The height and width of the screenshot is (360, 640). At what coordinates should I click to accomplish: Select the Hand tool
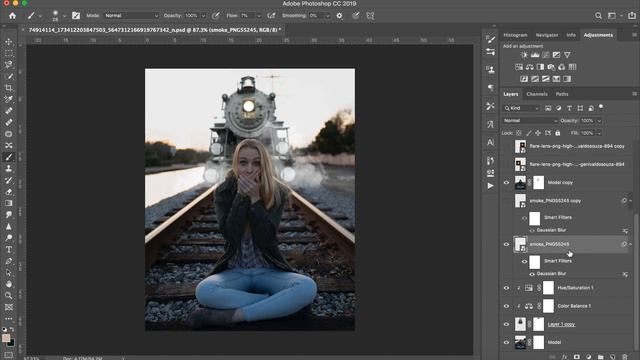pos(9,284)
